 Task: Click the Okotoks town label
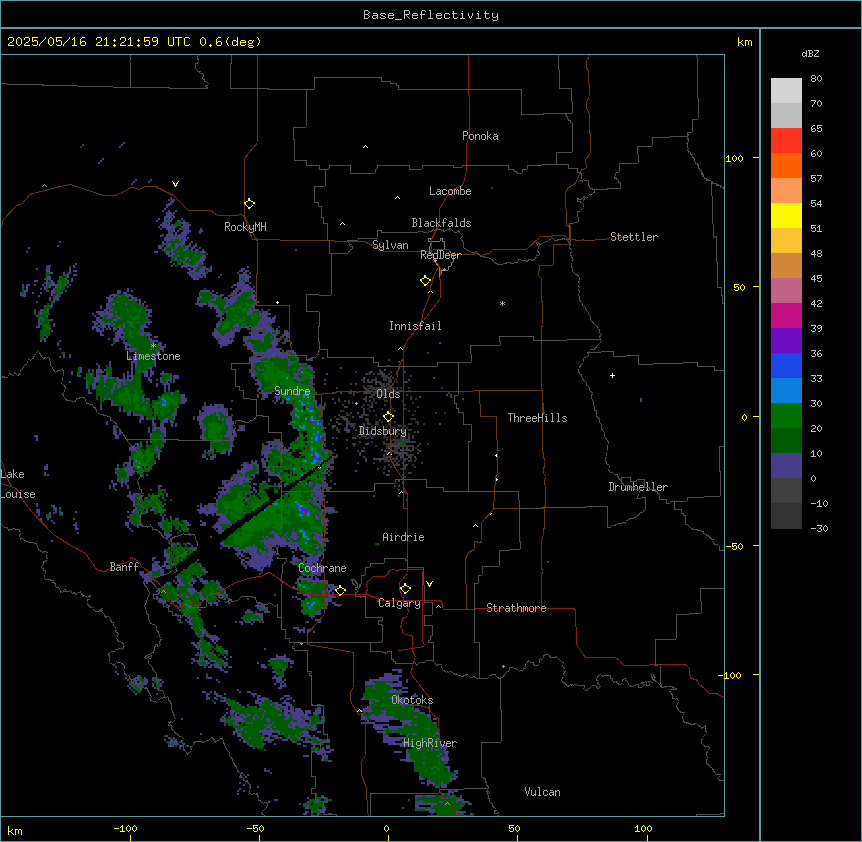[x=412, y=700]
